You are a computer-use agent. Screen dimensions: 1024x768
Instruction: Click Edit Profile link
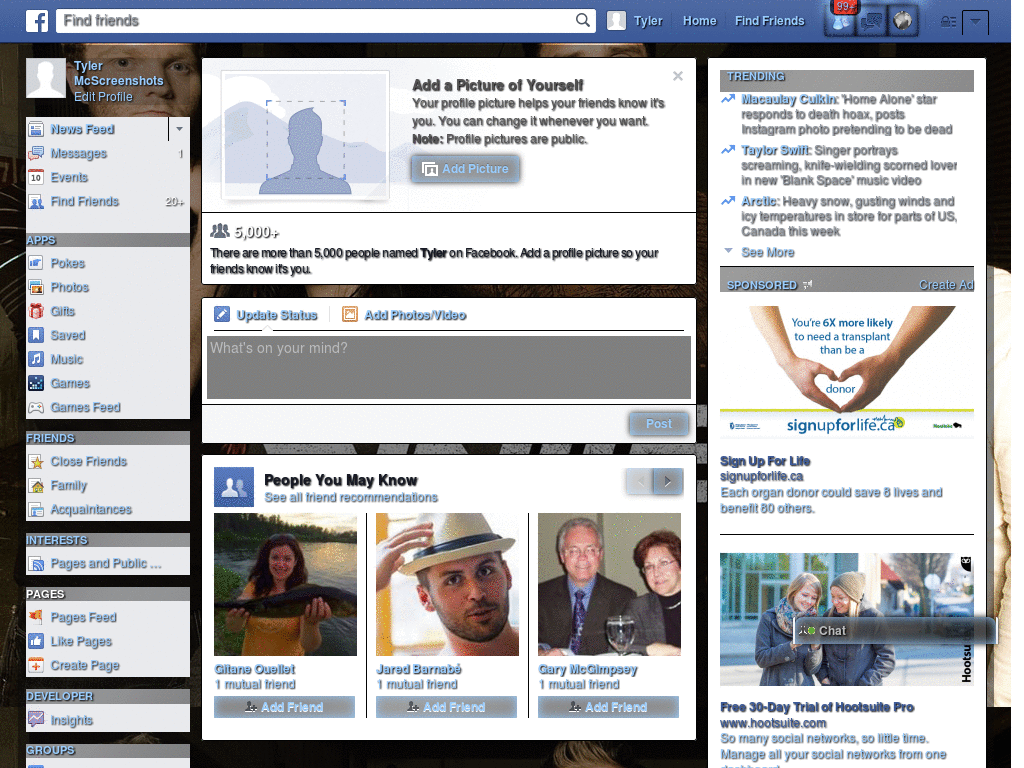pos(103,97)
